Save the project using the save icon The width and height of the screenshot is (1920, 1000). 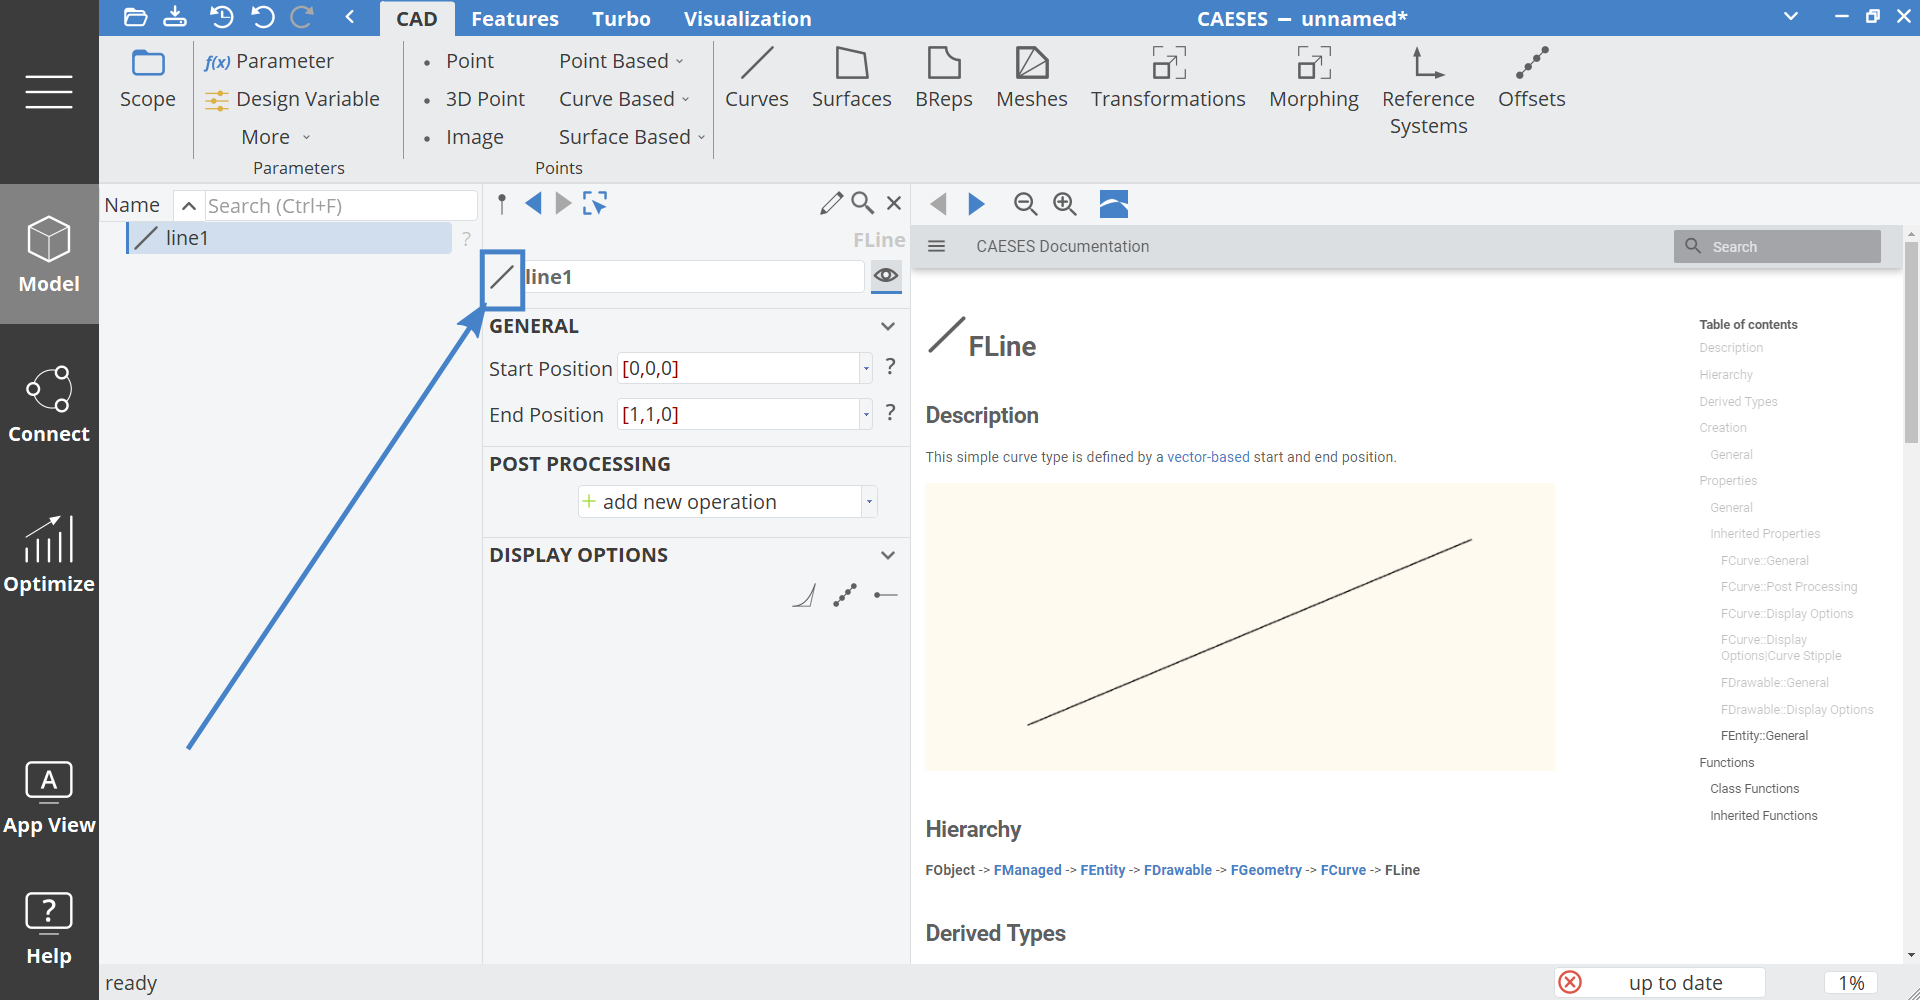175,17
